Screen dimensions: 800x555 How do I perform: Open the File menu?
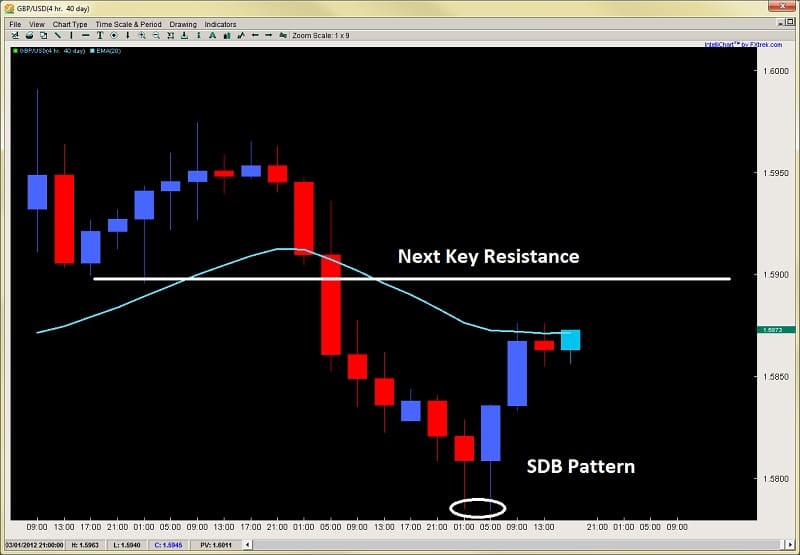click(x=15, y=24)
